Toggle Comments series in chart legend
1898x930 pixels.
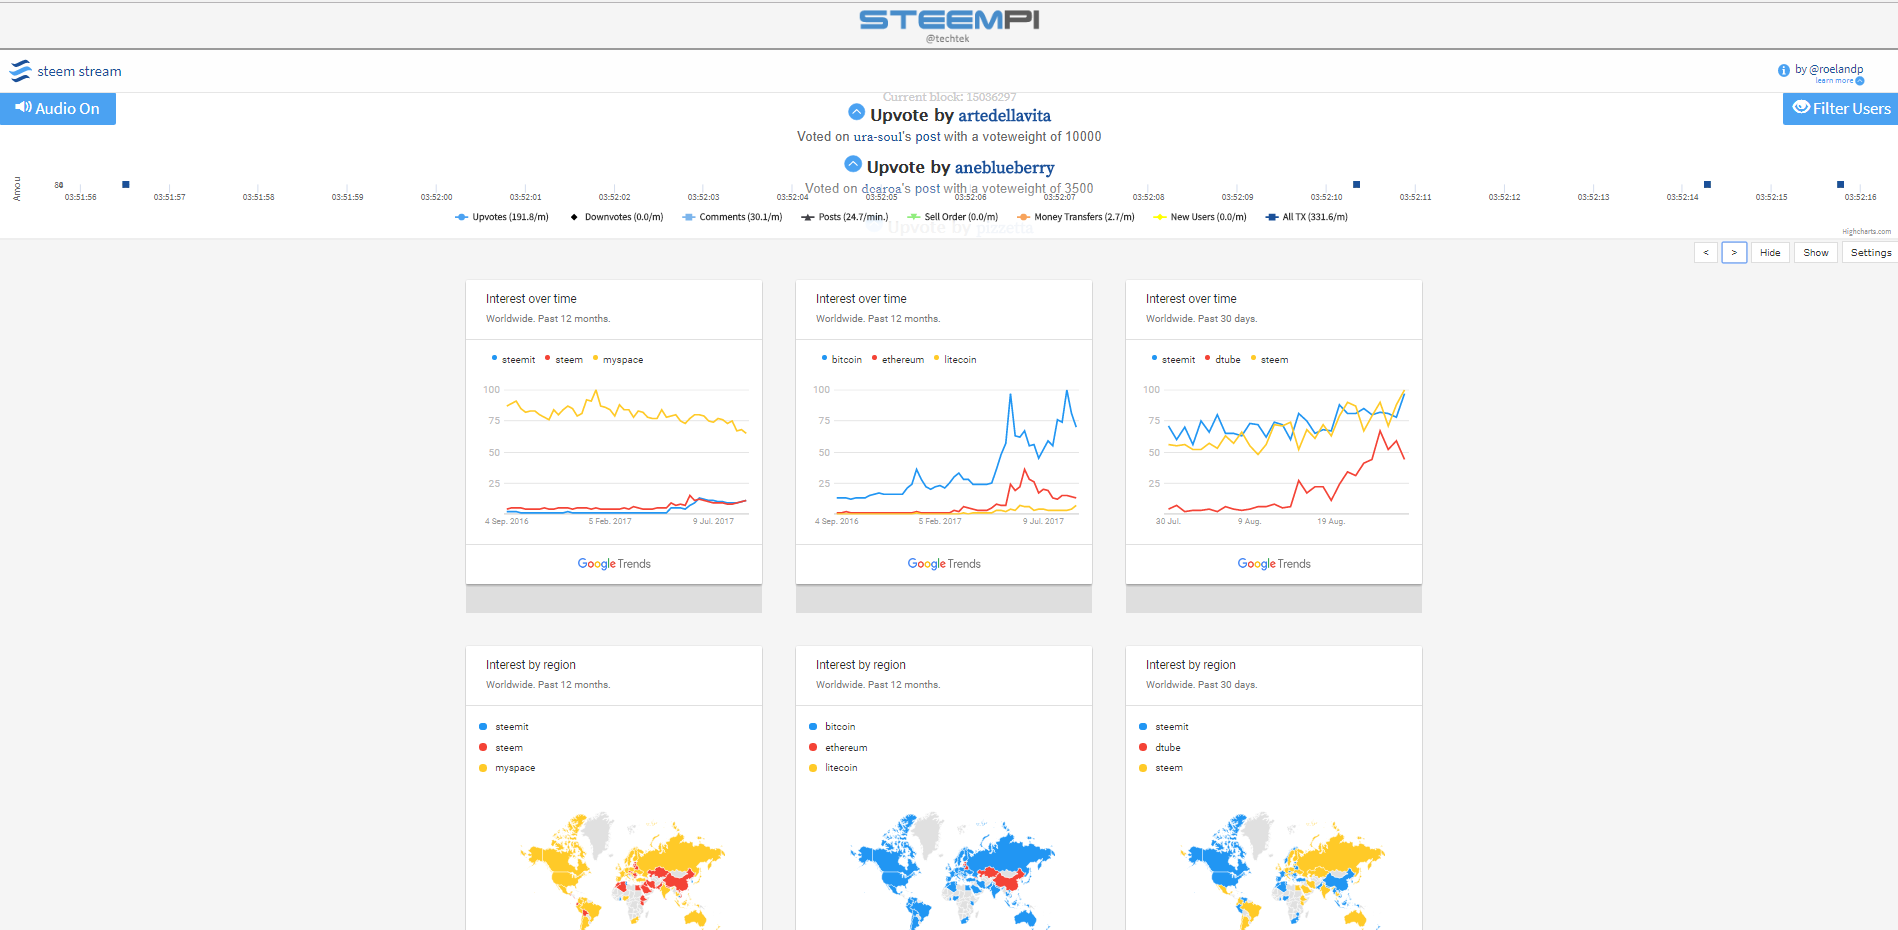click(732, 217)
